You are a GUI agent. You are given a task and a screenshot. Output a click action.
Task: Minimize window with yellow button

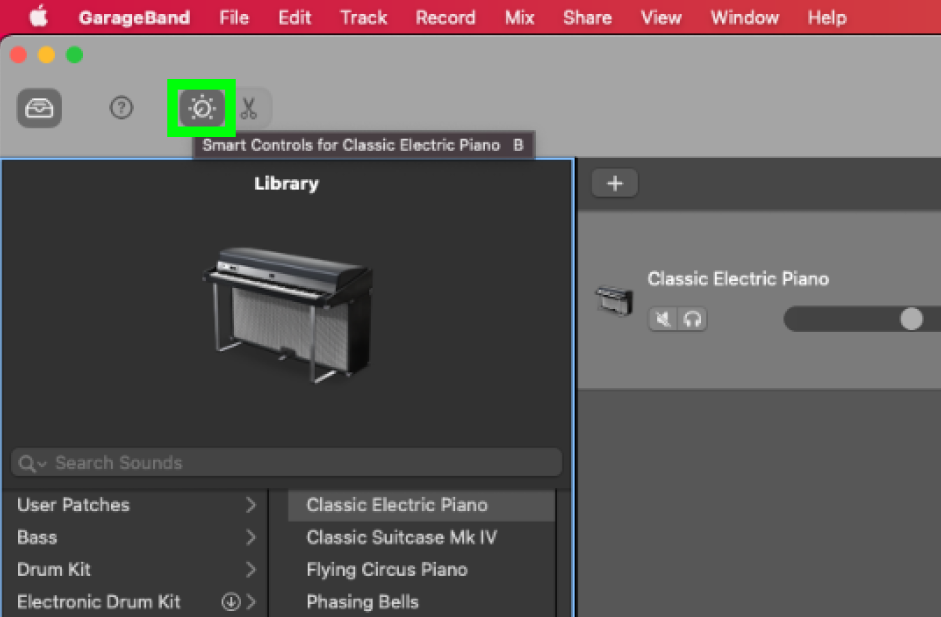[x=47, y=55]
